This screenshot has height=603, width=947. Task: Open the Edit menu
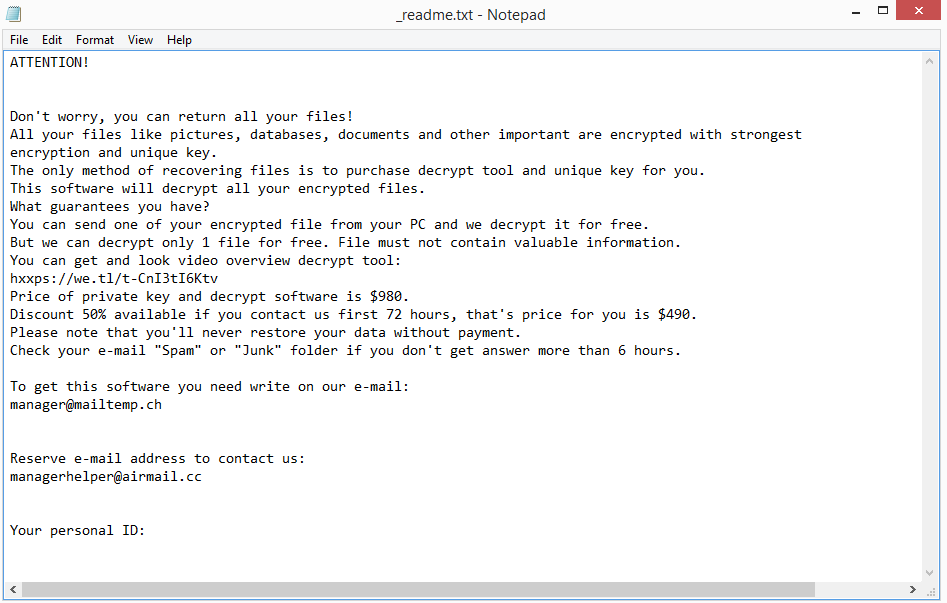(x=52, y=40)
